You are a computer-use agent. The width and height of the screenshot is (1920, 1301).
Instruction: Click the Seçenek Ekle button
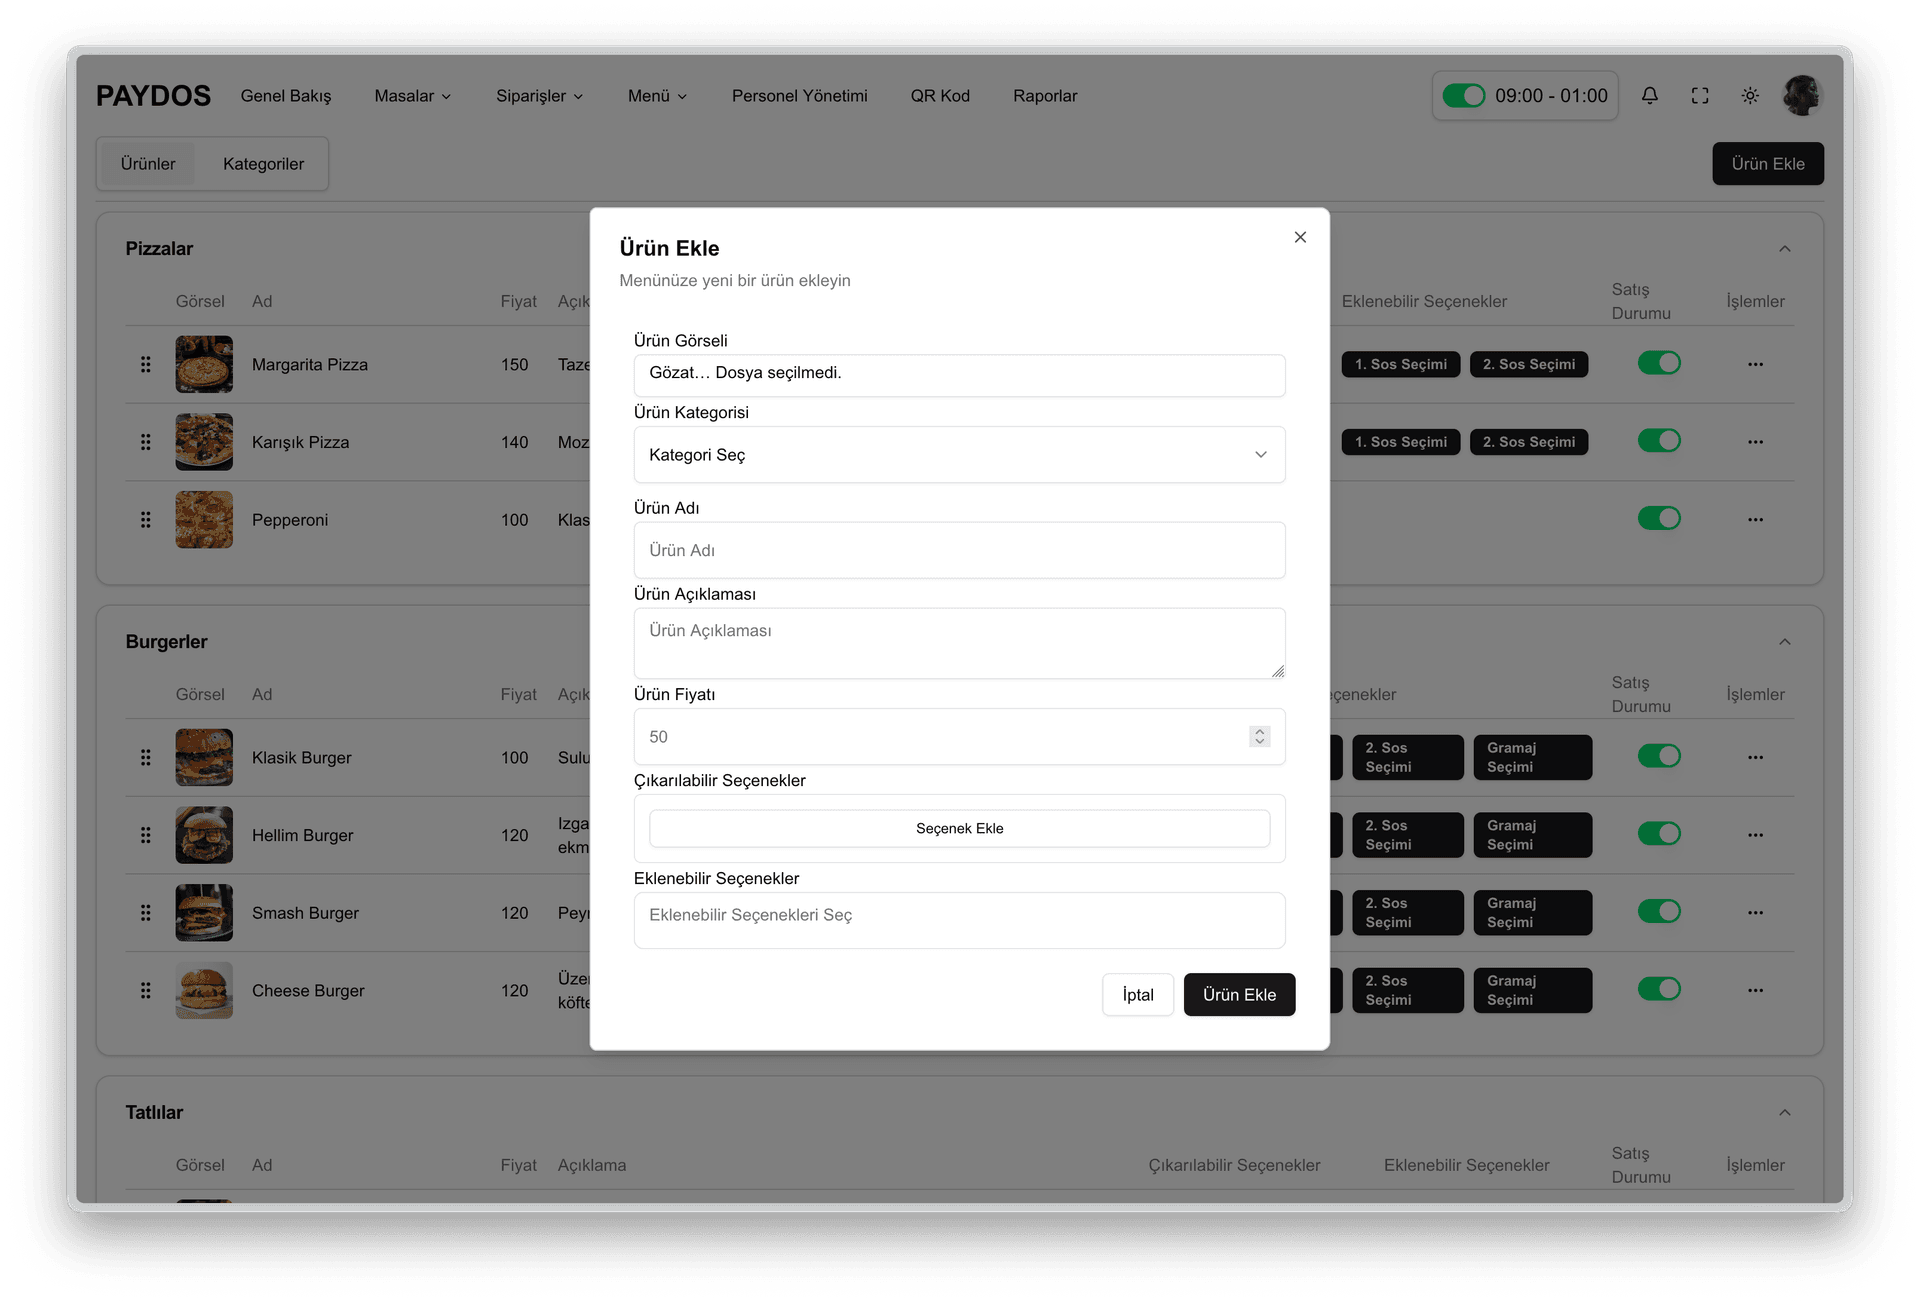[958, 828]
